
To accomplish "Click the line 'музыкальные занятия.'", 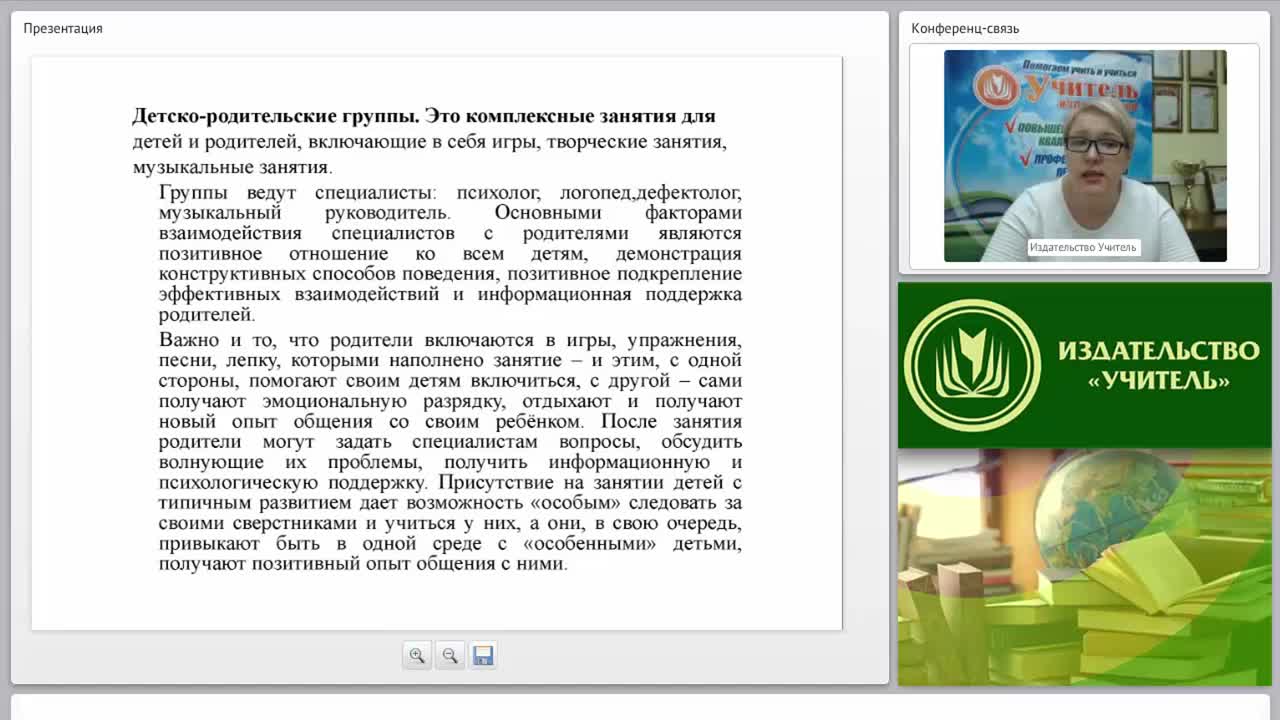I will pos(232,167).
